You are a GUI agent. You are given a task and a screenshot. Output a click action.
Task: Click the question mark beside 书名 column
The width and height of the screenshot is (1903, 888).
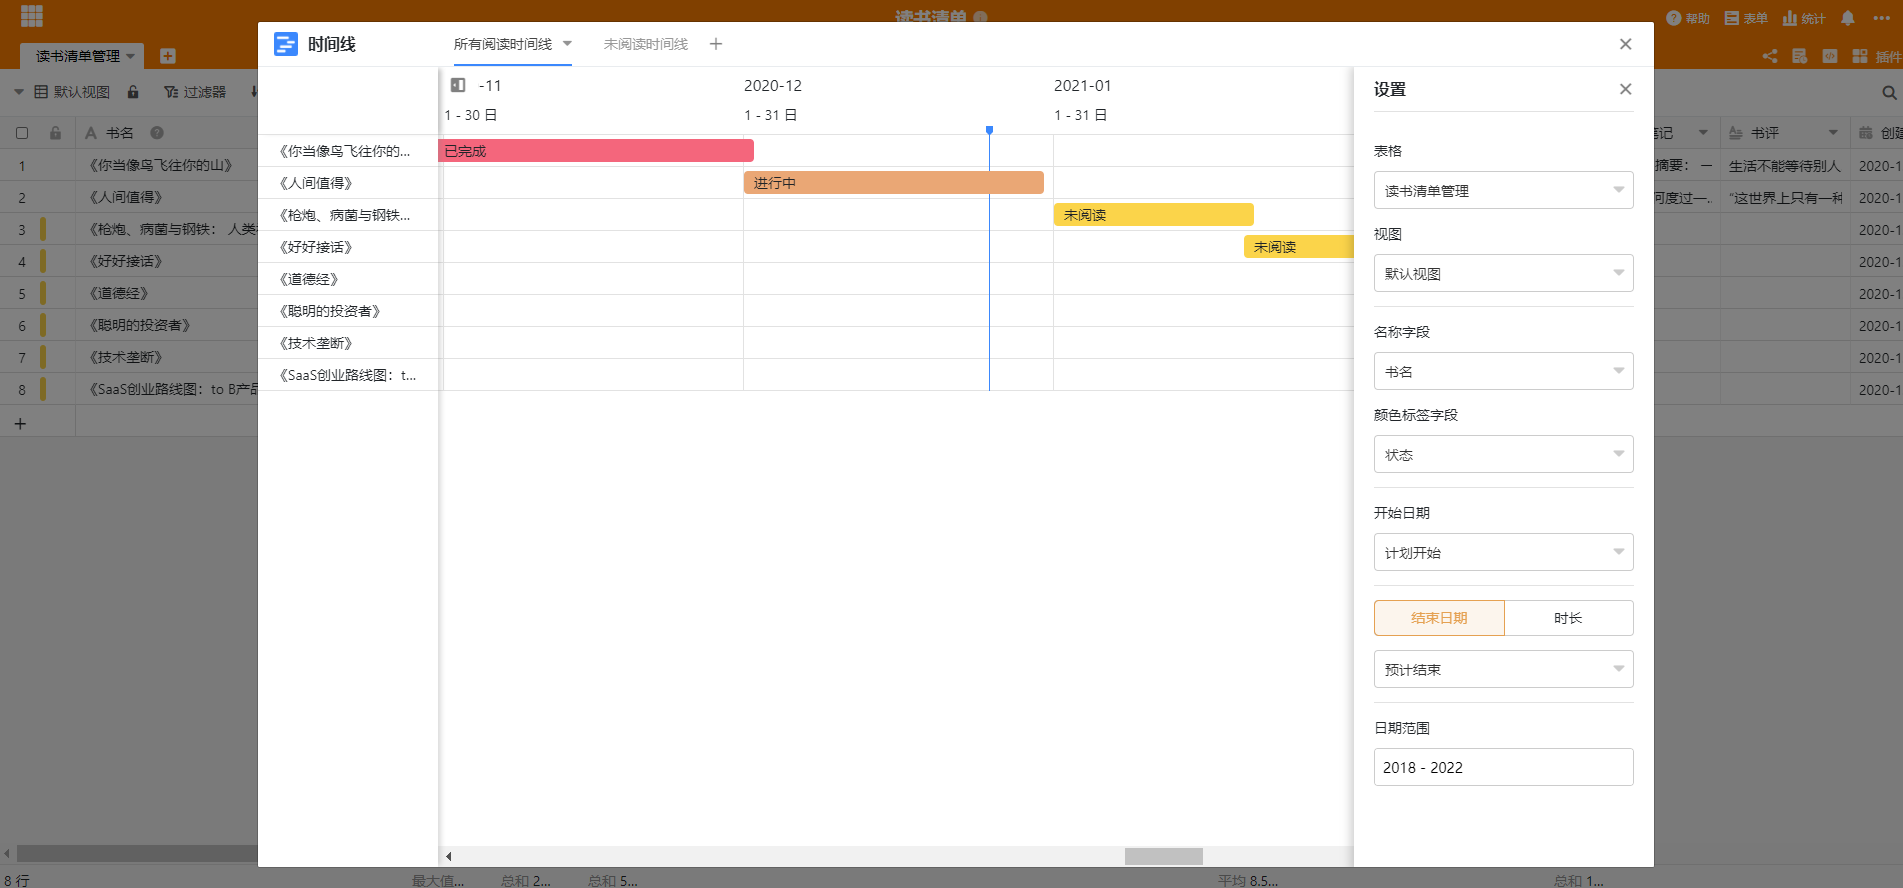[157, 133]
